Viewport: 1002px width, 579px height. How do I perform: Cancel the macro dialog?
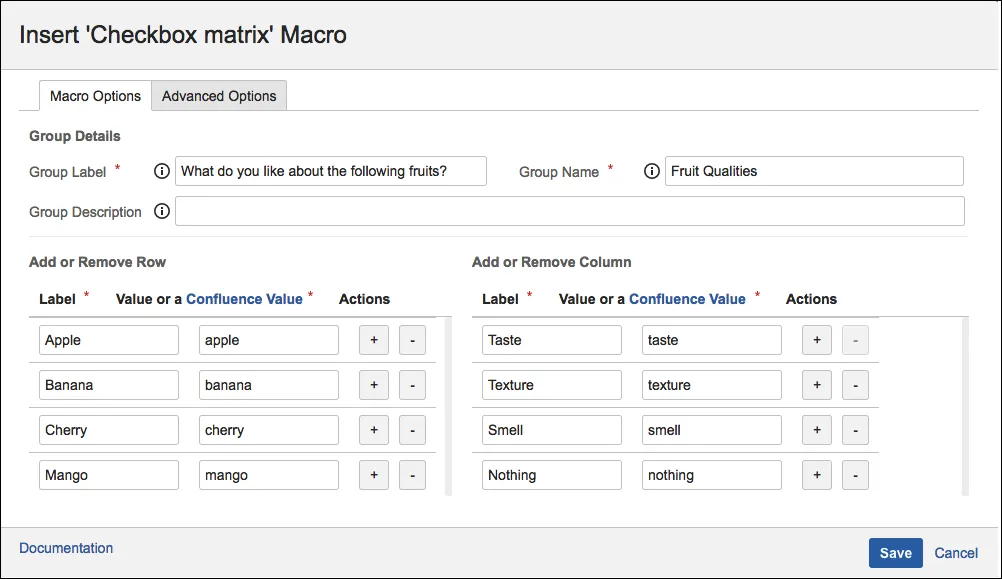pyautogui.click(x=956, y=553)
